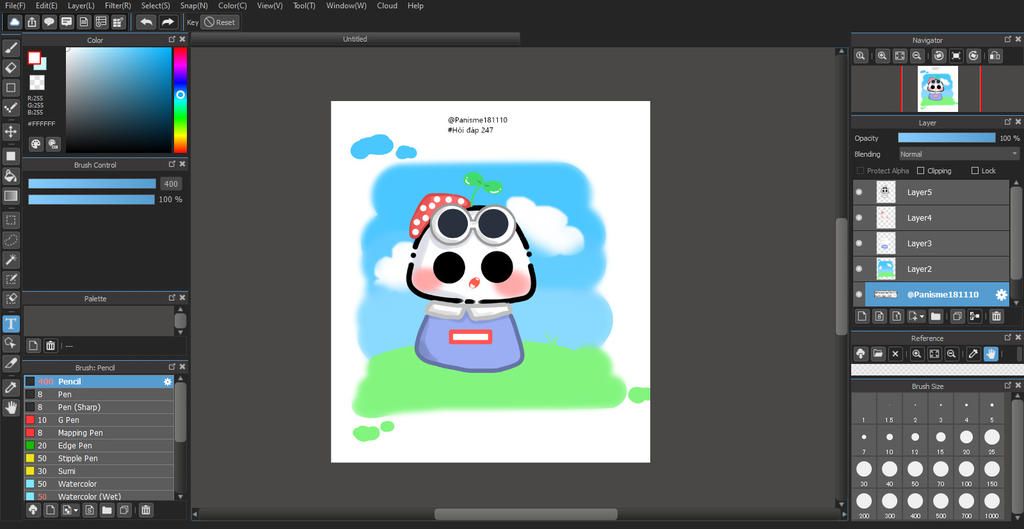Check the Lock checkbox in Layer panel
The height and width of the screenshot is (529, 1024).
tap(973, 171)
